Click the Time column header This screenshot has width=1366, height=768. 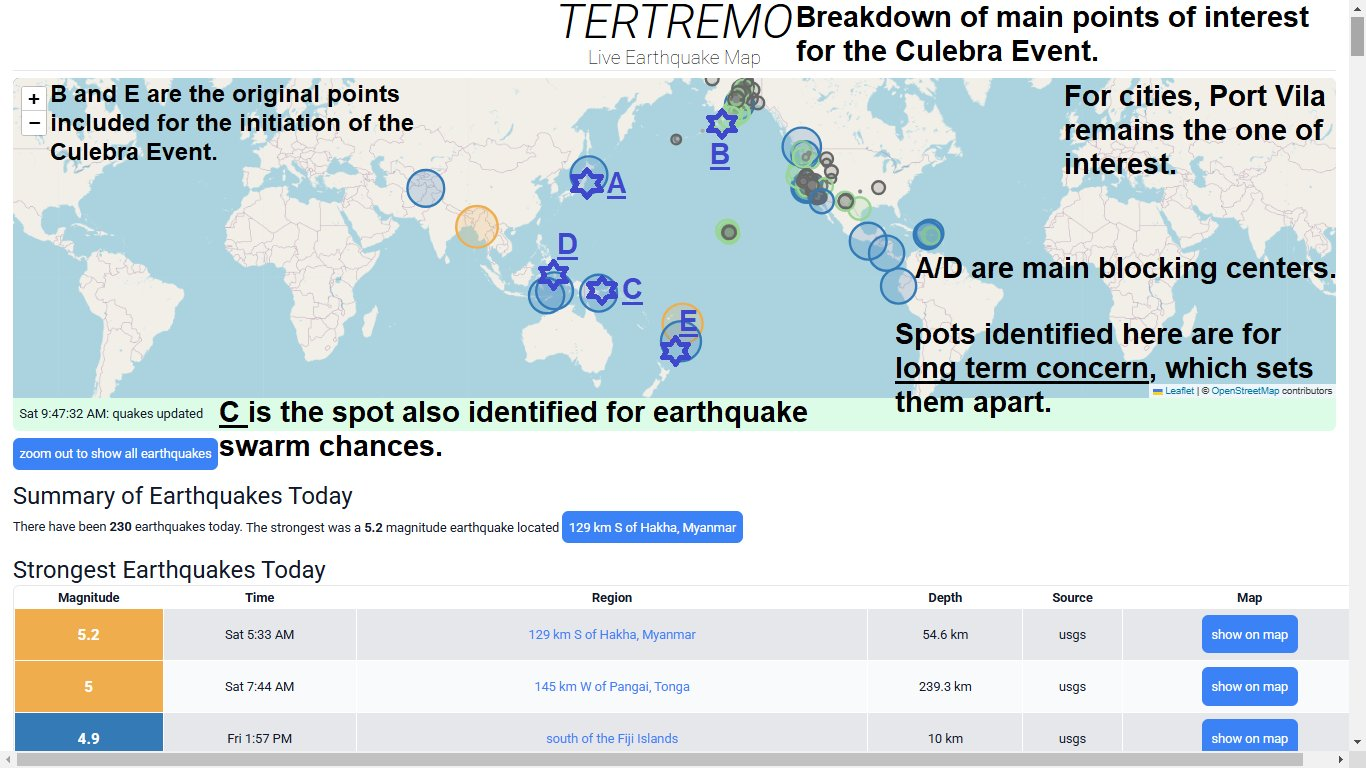click(x=260, y=598)
